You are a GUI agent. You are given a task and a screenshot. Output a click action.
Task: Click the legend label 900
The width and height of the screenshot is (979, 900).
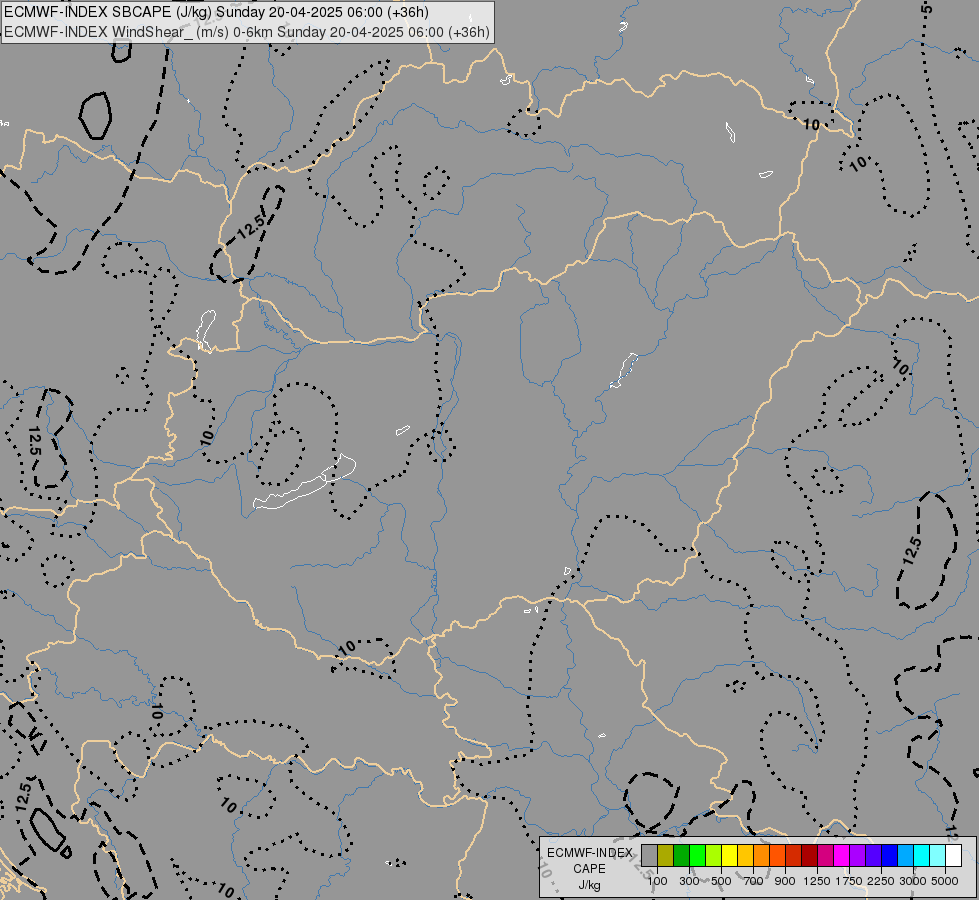click(785, 881)
